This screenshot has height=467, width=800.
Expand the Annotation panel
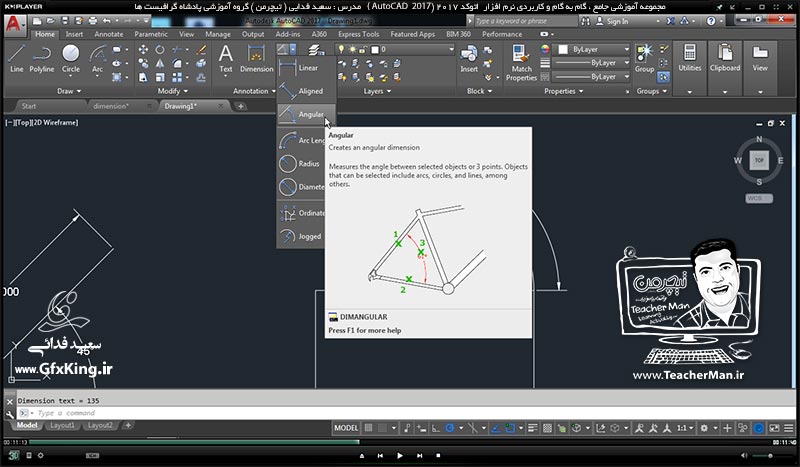[x=254, y=91]
